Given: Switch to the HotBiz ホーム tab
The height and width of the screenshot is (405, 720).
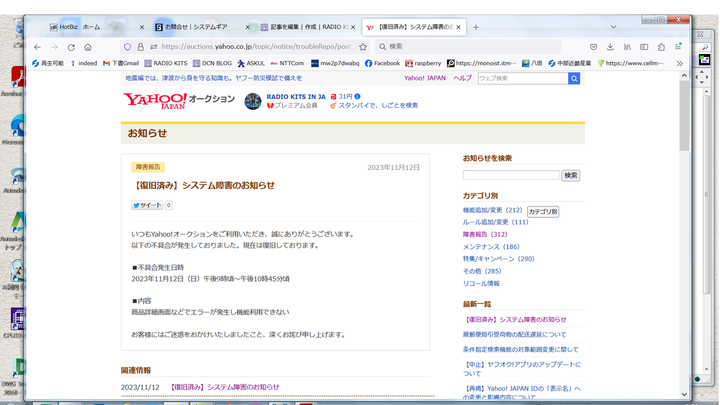Looking at the screenshot, I should click(x=95, y=27).
